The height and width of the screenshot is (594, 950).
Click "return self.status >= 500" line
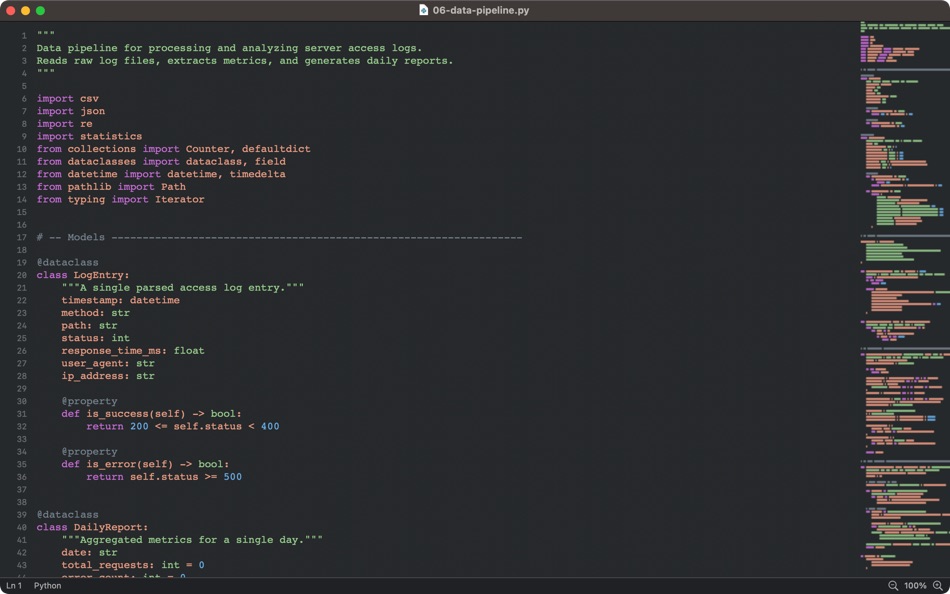click(x=164, y=476)
